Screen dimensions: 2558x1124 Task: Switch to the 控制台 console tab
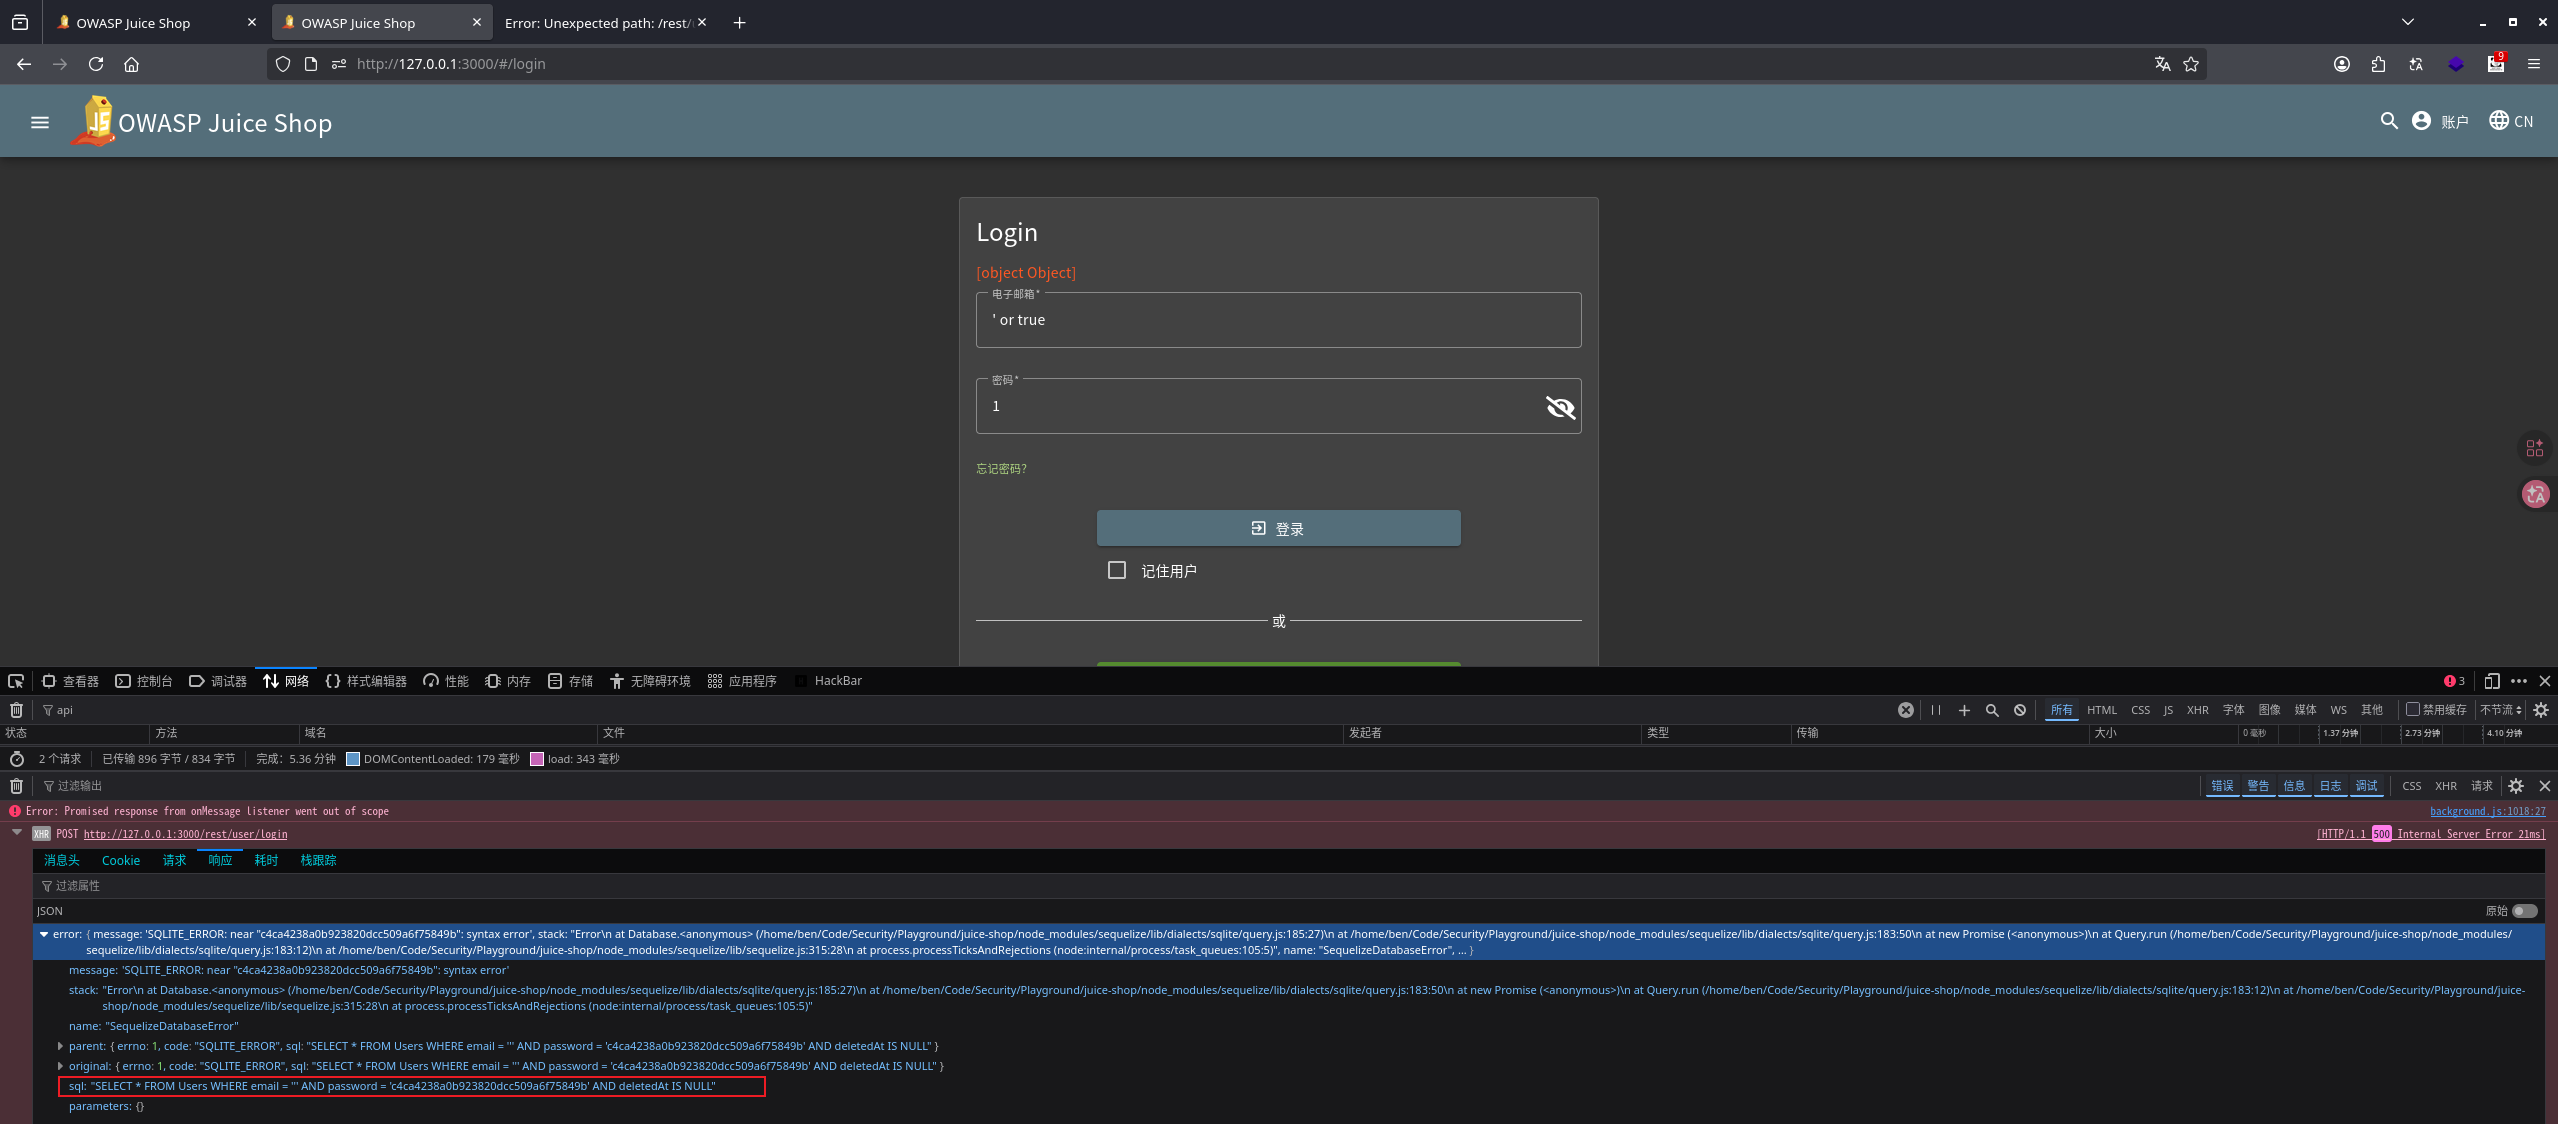(x=144, y=681)
